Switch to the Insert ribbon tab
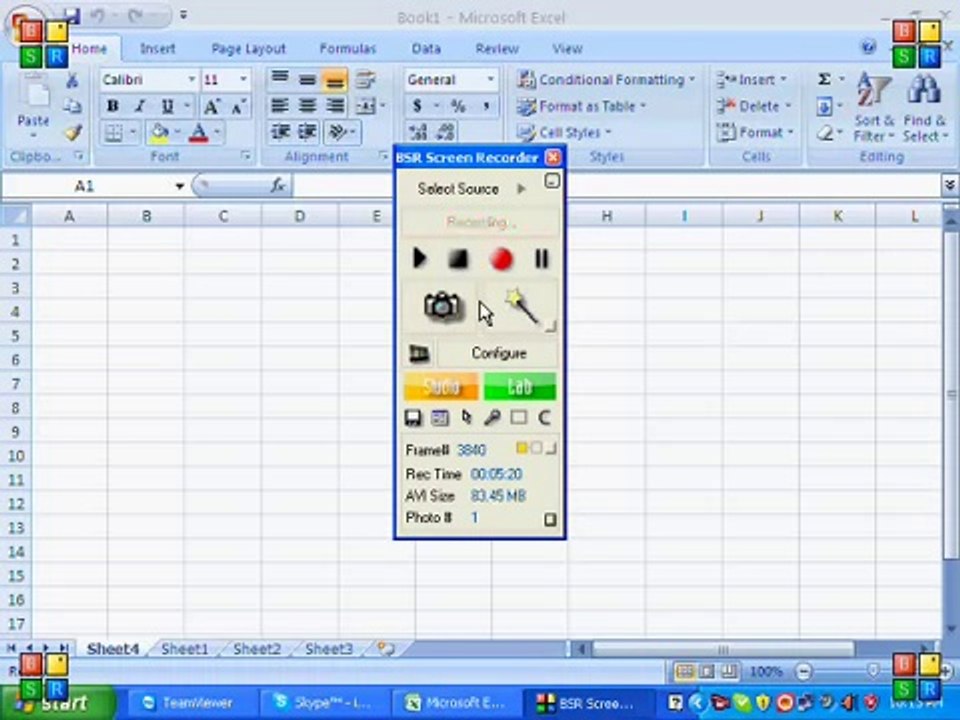The height and width of the screenshot is (720, 960). point(157,48)
